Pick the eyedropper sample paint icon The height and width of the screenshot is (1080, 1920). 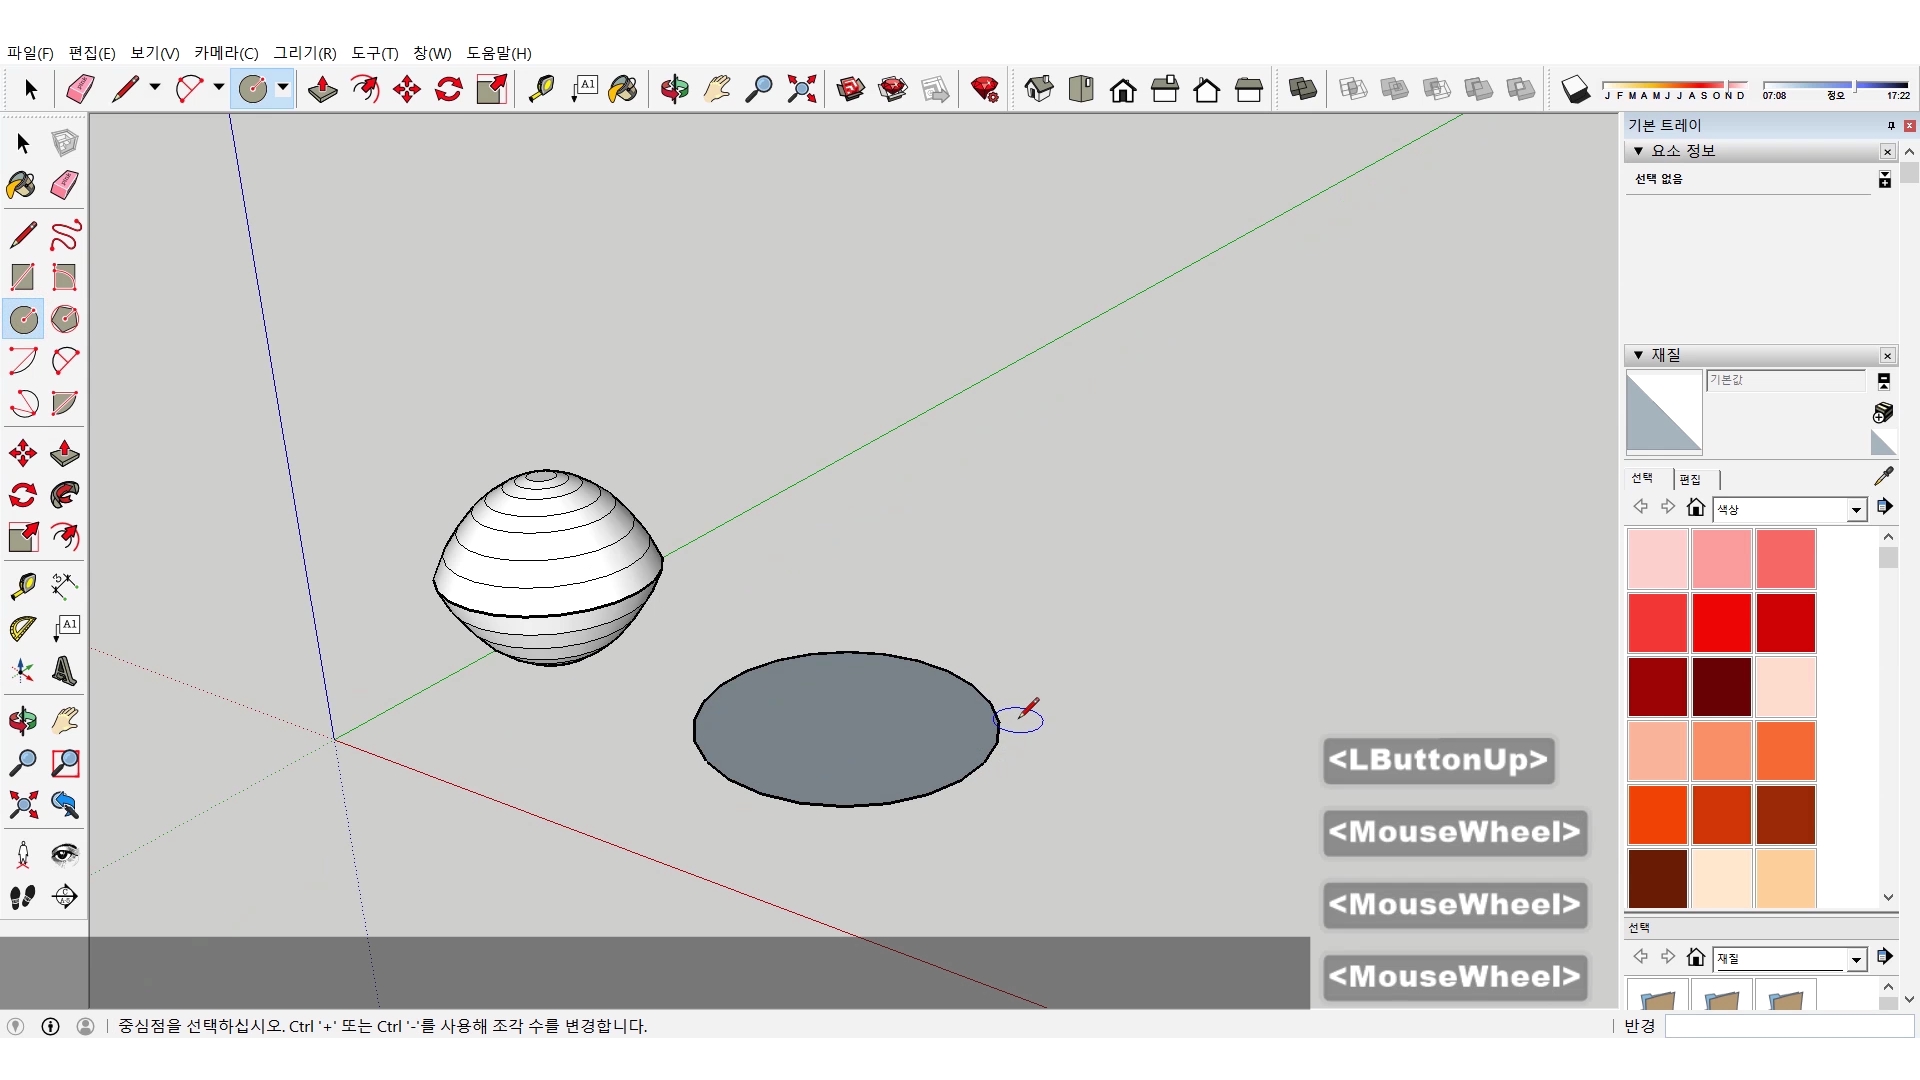(1883, 476)
